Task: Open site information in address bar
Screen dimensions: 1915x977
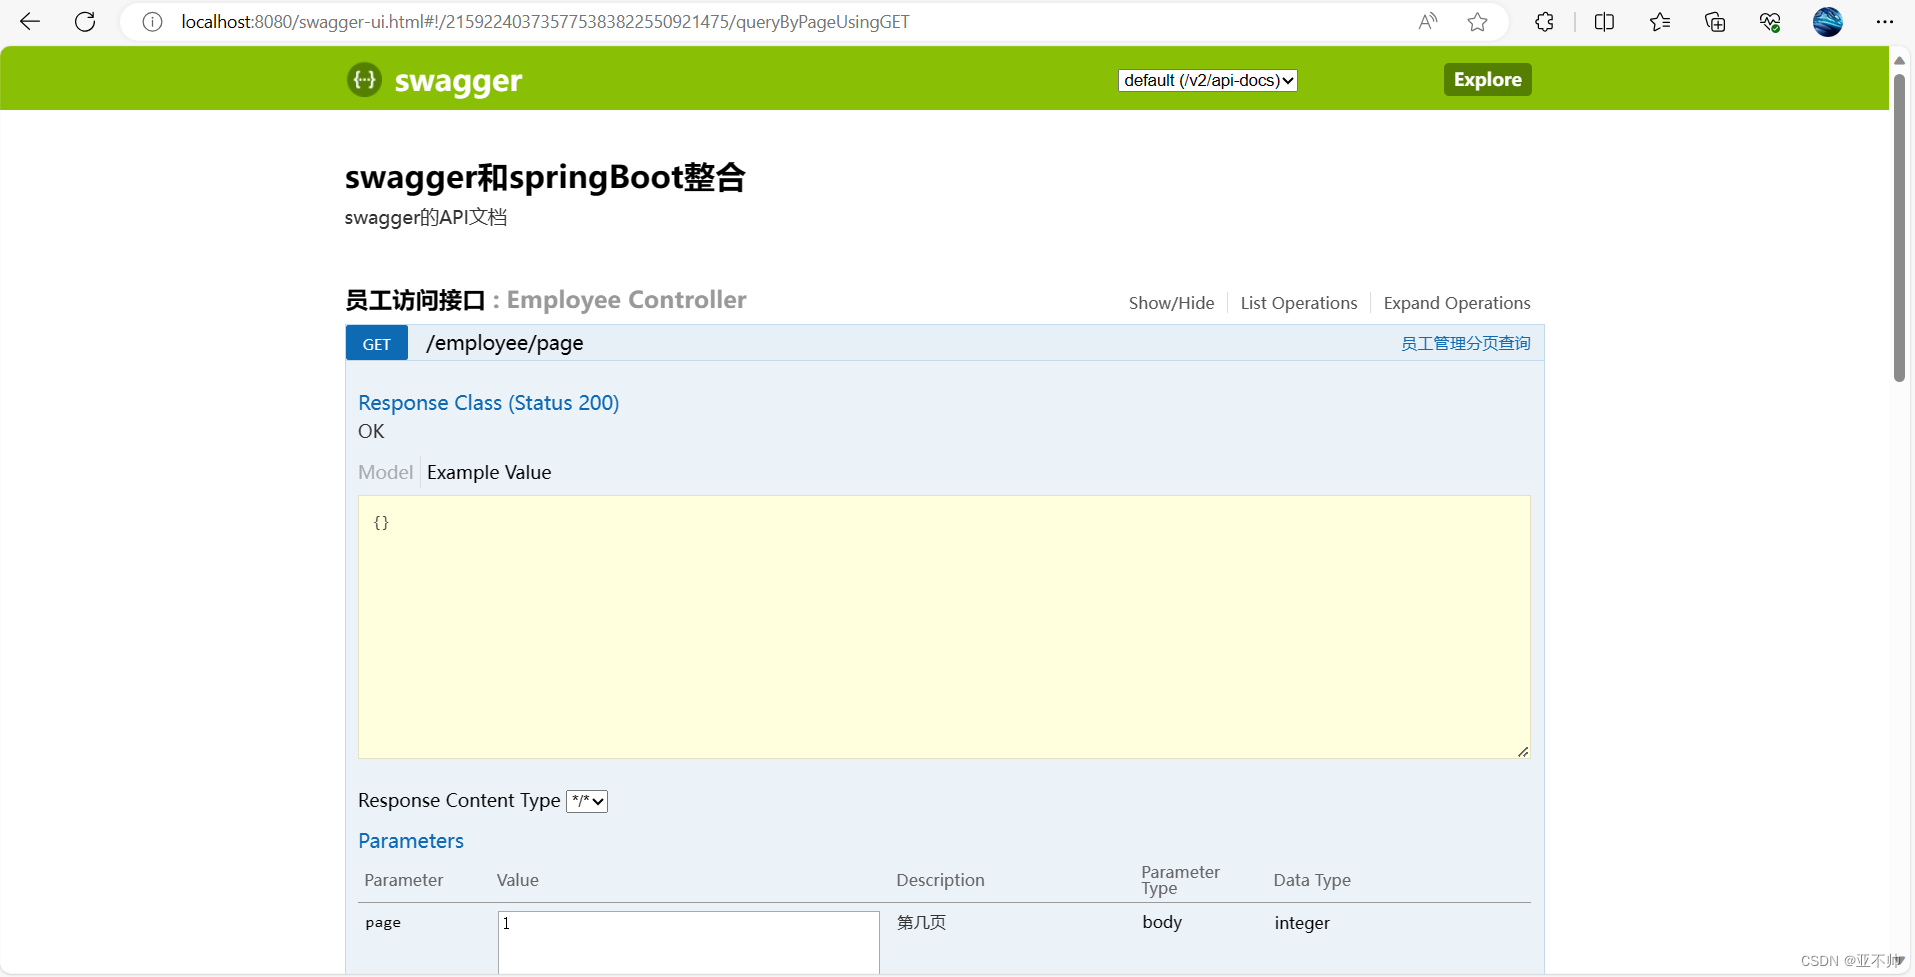Action: [151, 21]
